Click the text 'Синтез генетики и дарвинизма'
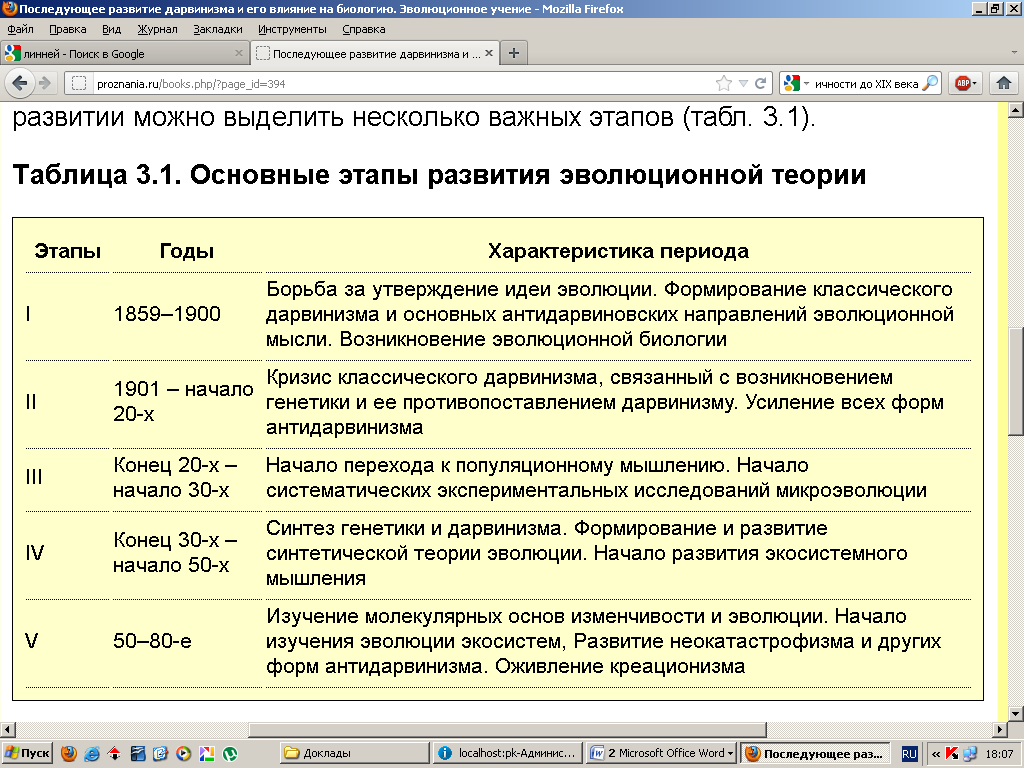1024x768 pixels. (x=414, y=528)
